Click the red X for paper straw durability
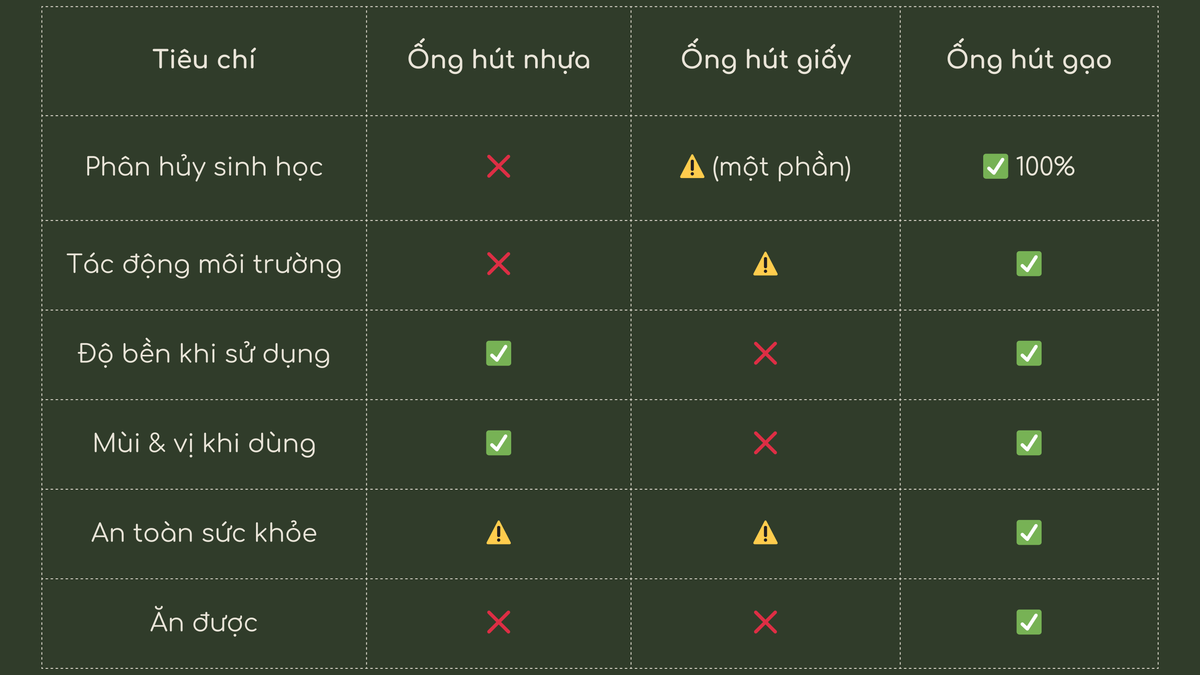 [765, 353]
